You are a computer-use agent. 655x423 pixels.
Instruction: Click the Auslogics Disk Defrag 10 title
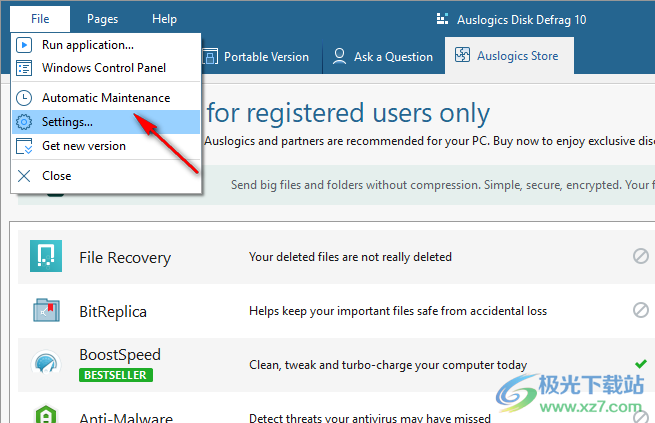[521, 20]
